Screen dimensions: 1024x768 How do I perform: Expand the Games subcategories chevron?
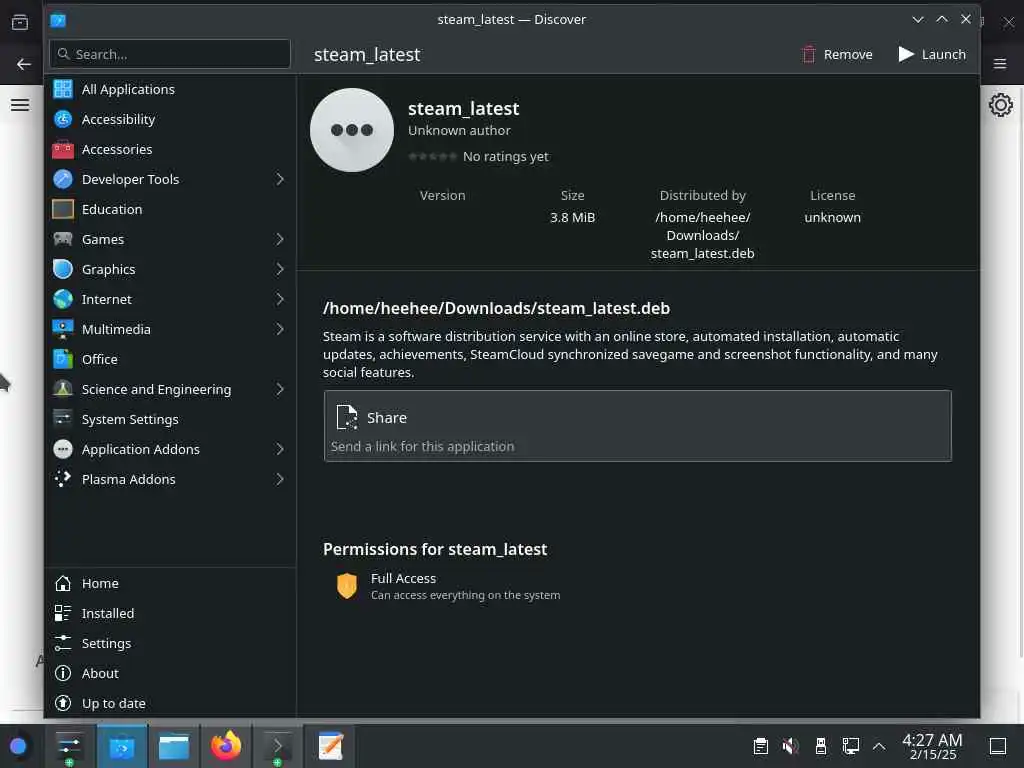pyautogui.click(x=280, y=239)
